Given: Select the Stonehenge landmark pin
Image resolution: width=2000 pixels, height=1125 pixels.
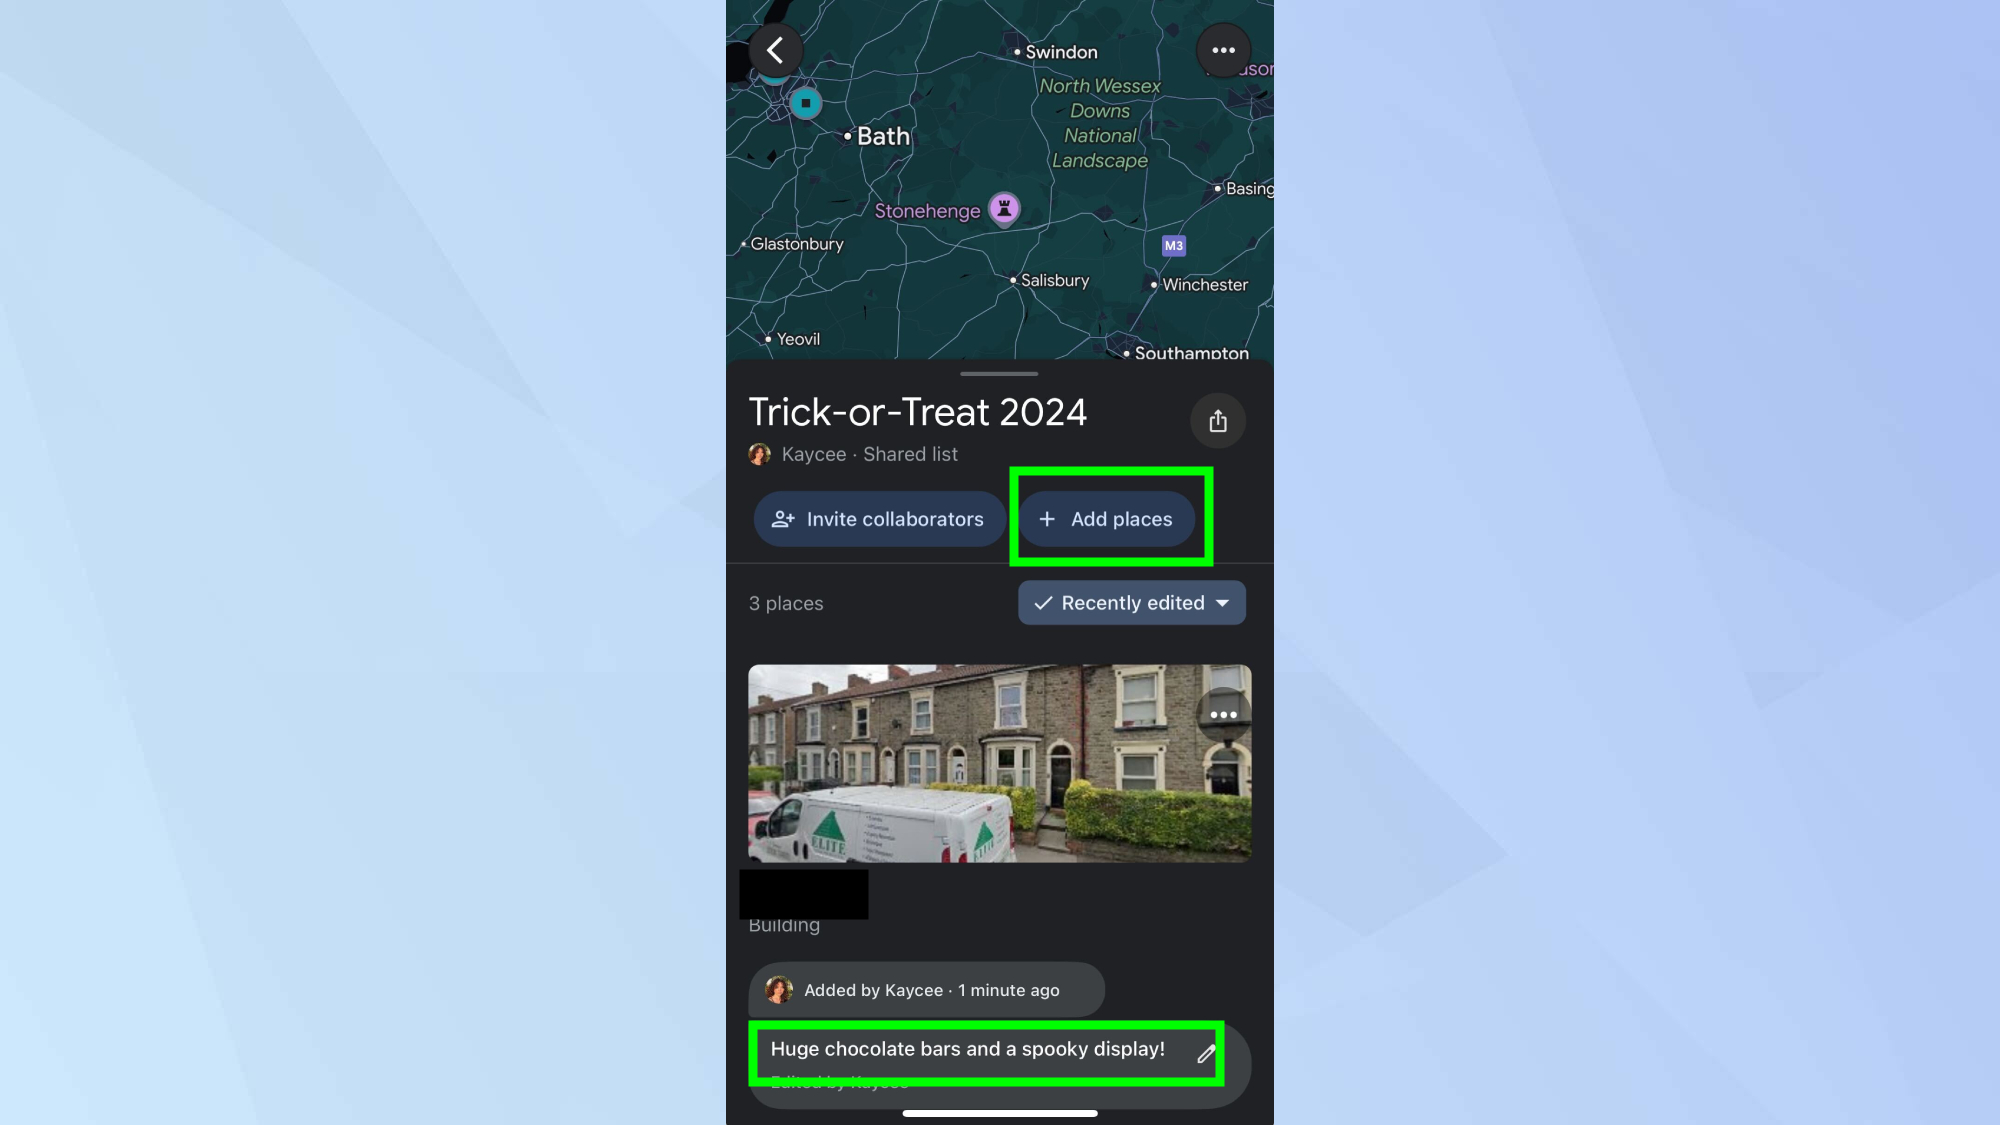Looking at the screenshot, I should pyautogui.click(x=1004, y=209).
